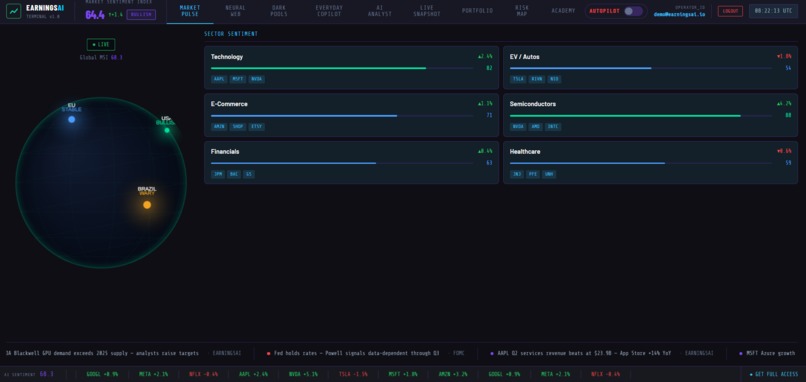Viewport: 806px width, 382px height.
Task: Click the UNH tag in Healthcare card
Action: tap(549, 174)
